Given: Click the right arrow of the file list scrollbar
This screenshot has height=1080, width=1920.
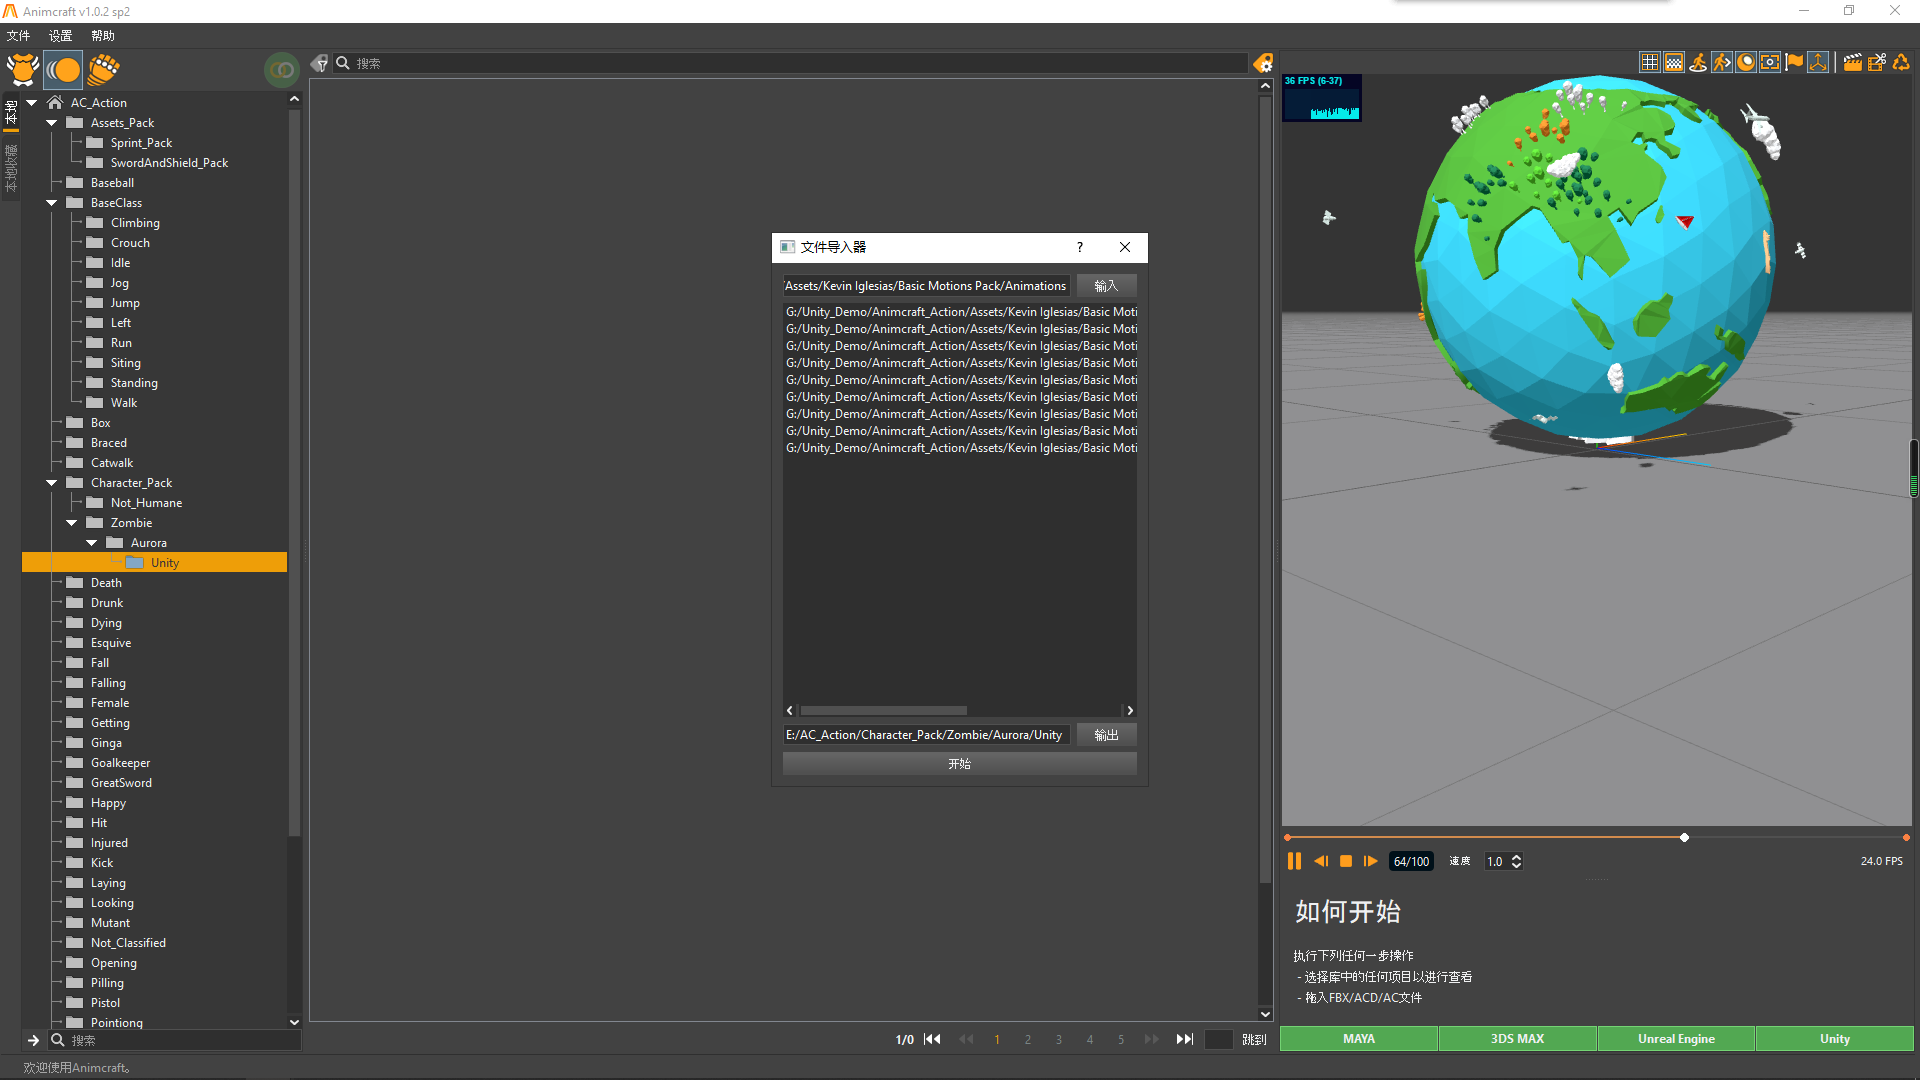Looking at the screenshot, I should [1130, 710].
